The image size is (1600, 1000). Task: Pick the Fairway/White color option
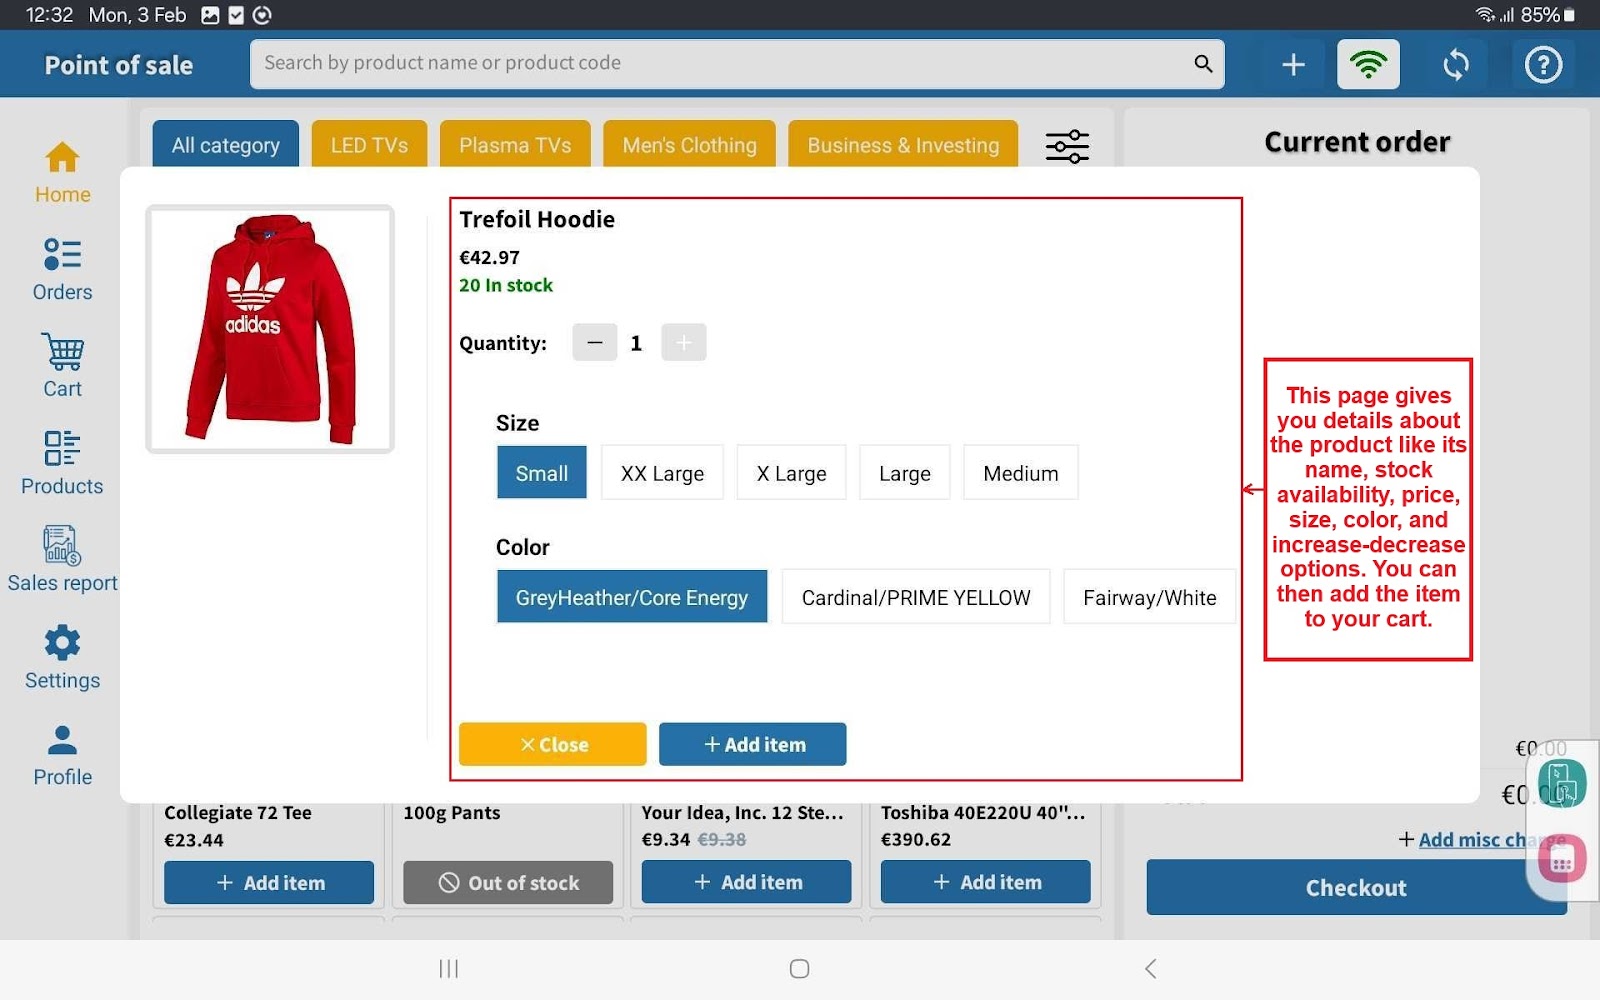[1149, 597]
